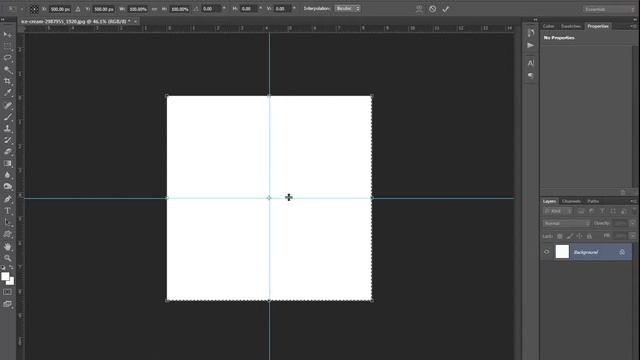Select the ice-cream document tab
Screen dimensions: 640x360
[x=76, y=21]
